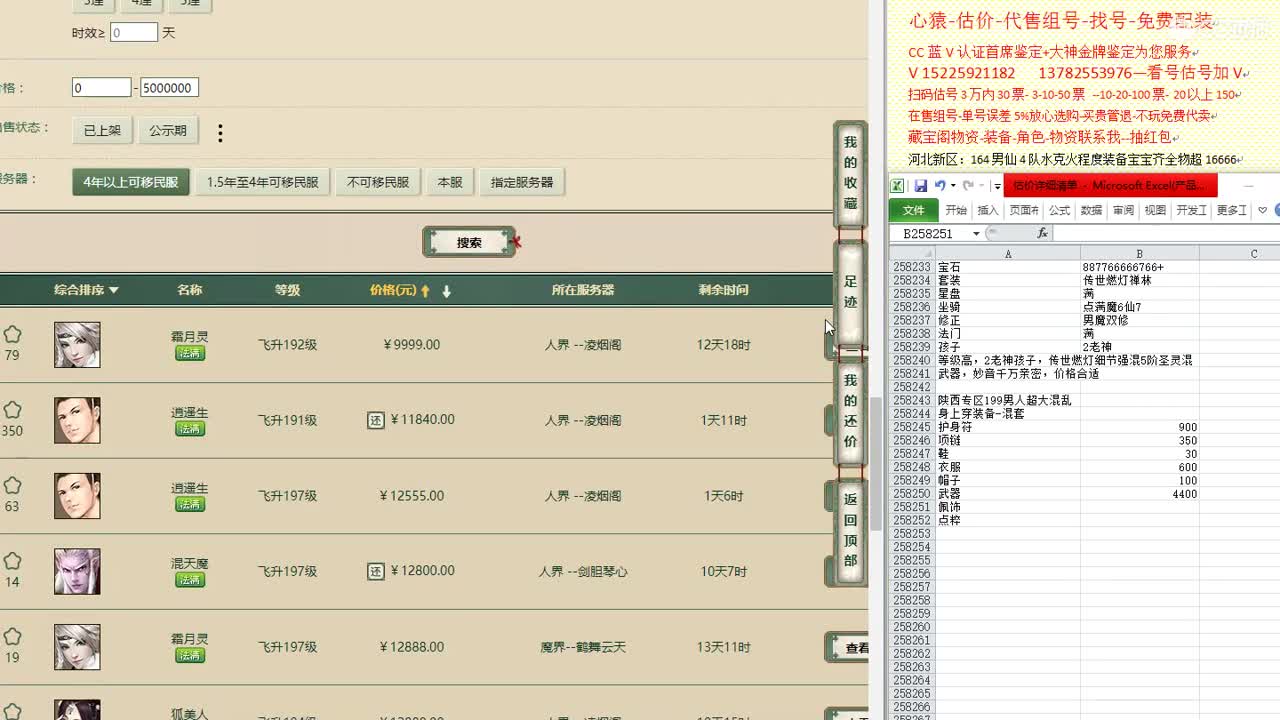The image size is (1280, 720).
Task: Open the 数据 ribbon tab
Action: click(1091, 210)
